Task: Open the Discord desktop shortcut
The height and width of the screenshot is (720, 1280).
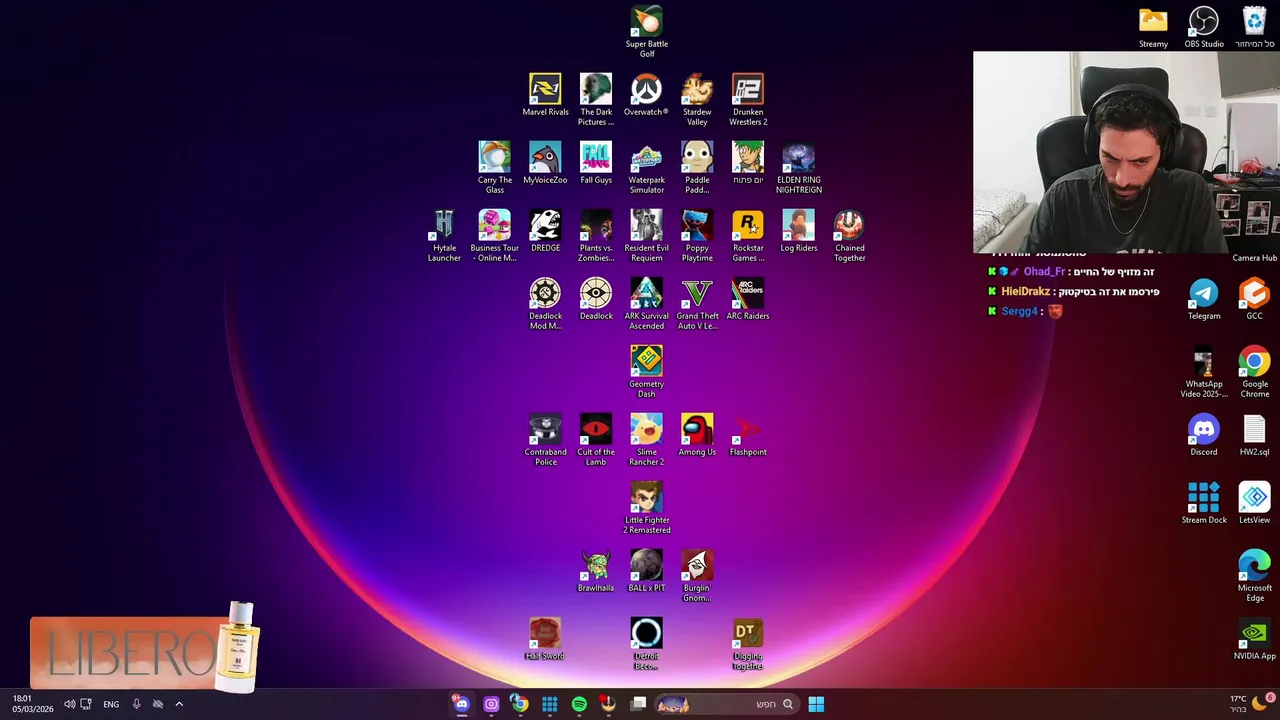Action: [x=1204, y=435]
